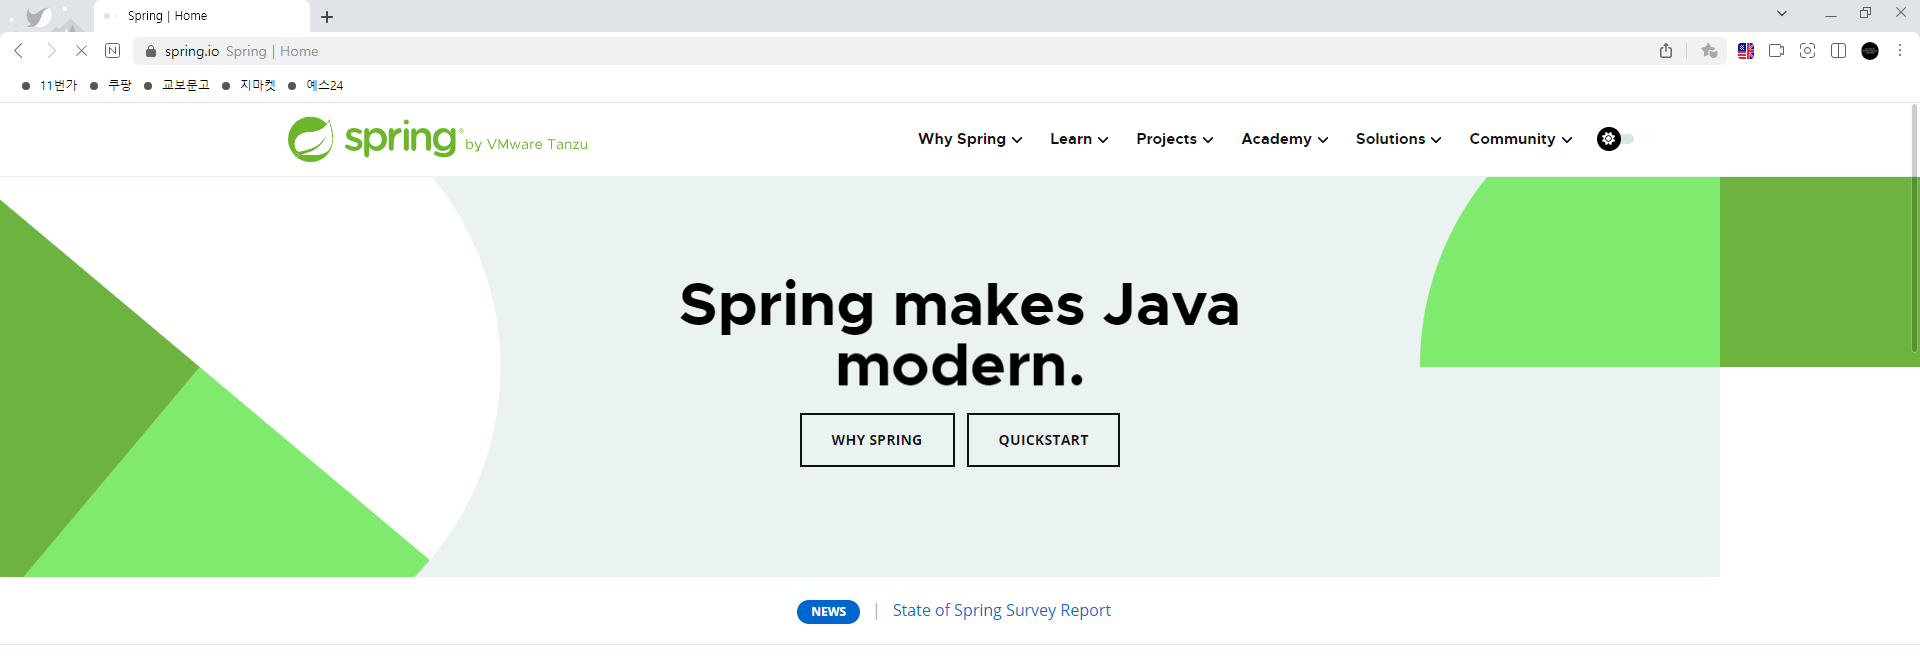Go back to the previous page
The image size is (1920, 665).
point(19,51)
